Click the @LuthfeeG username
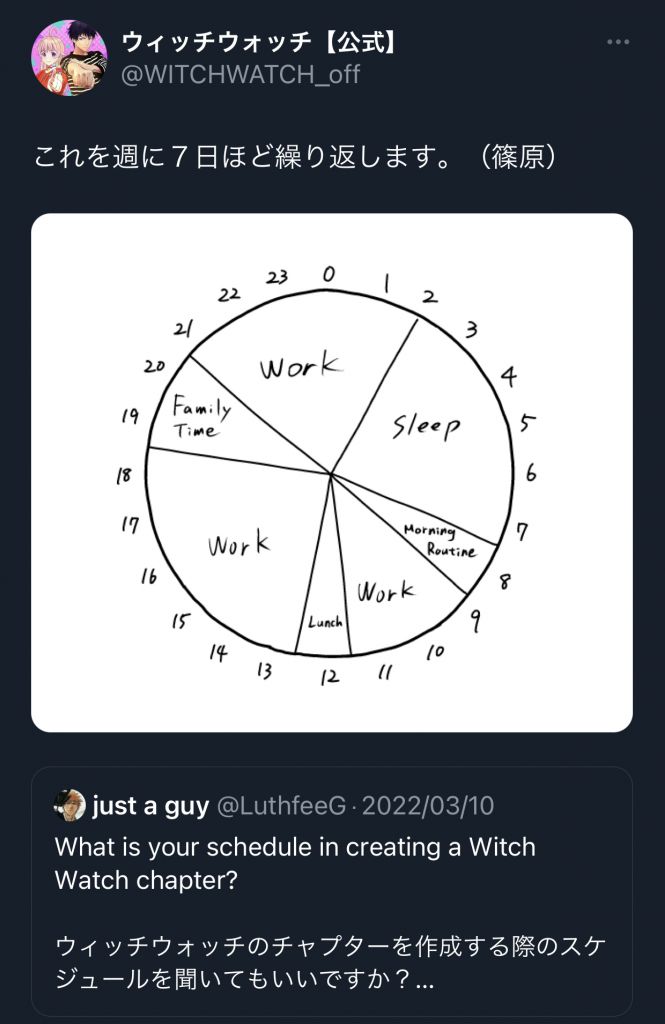 point(281,806)
